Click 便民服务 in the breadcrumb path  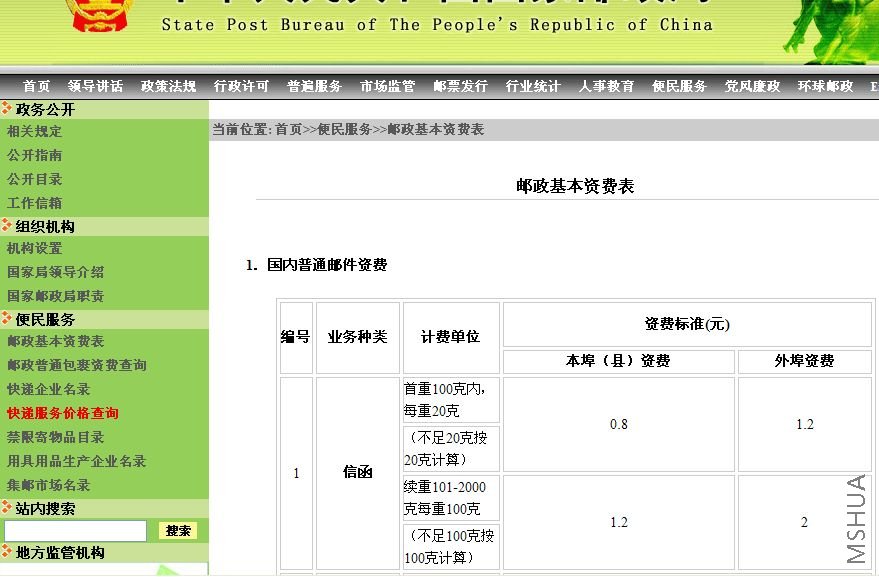coord(344,130)
